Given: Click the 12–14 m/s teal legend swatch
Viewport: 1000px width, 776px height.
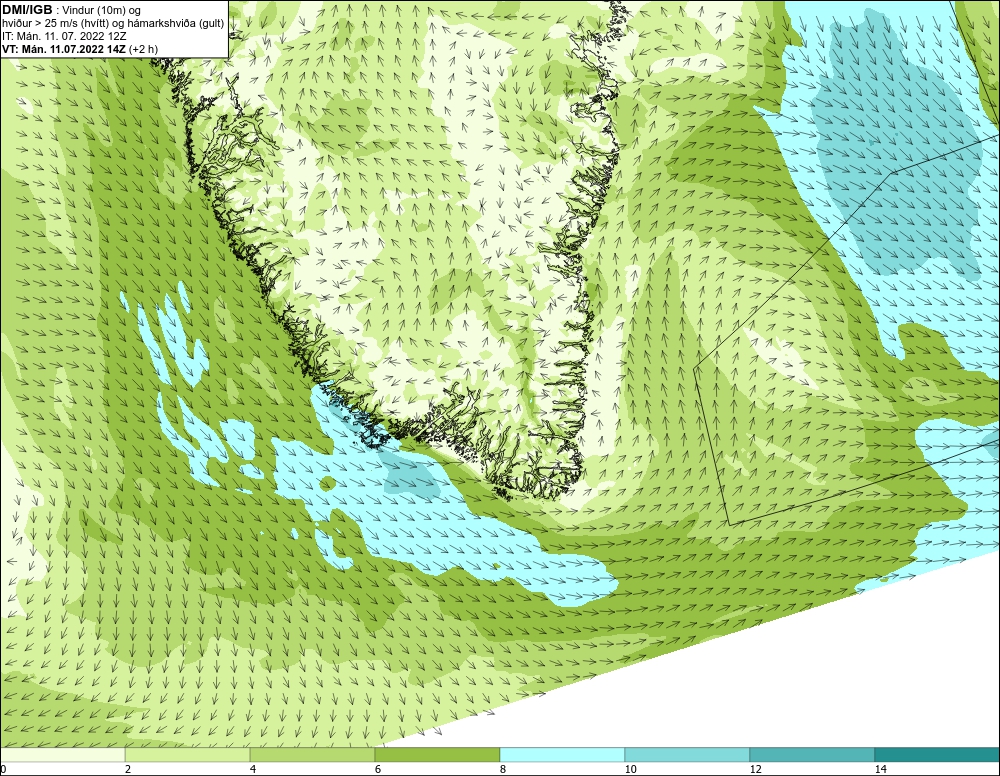Looking at the screenshot, I should (x=812, y=755).
